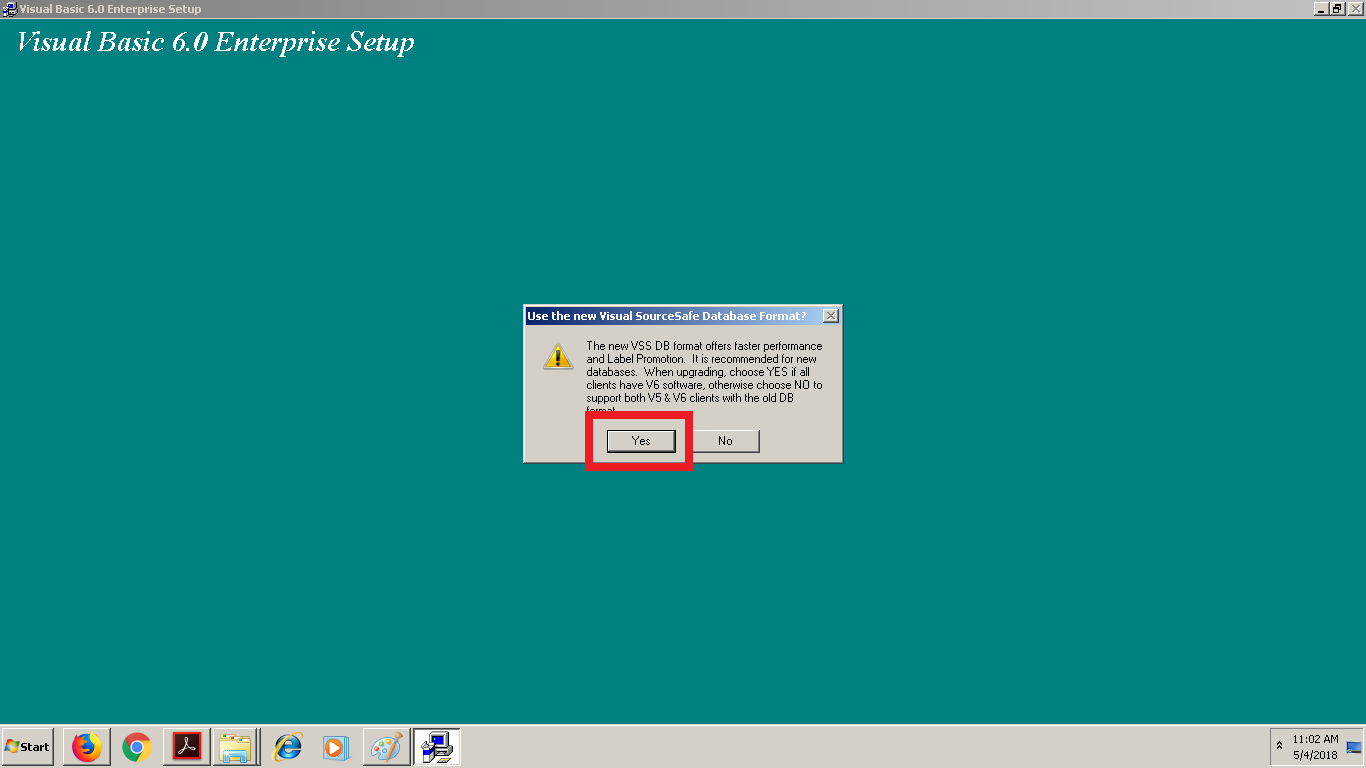Open Windows Explorer folder icon on taskbar

point(236,747)
